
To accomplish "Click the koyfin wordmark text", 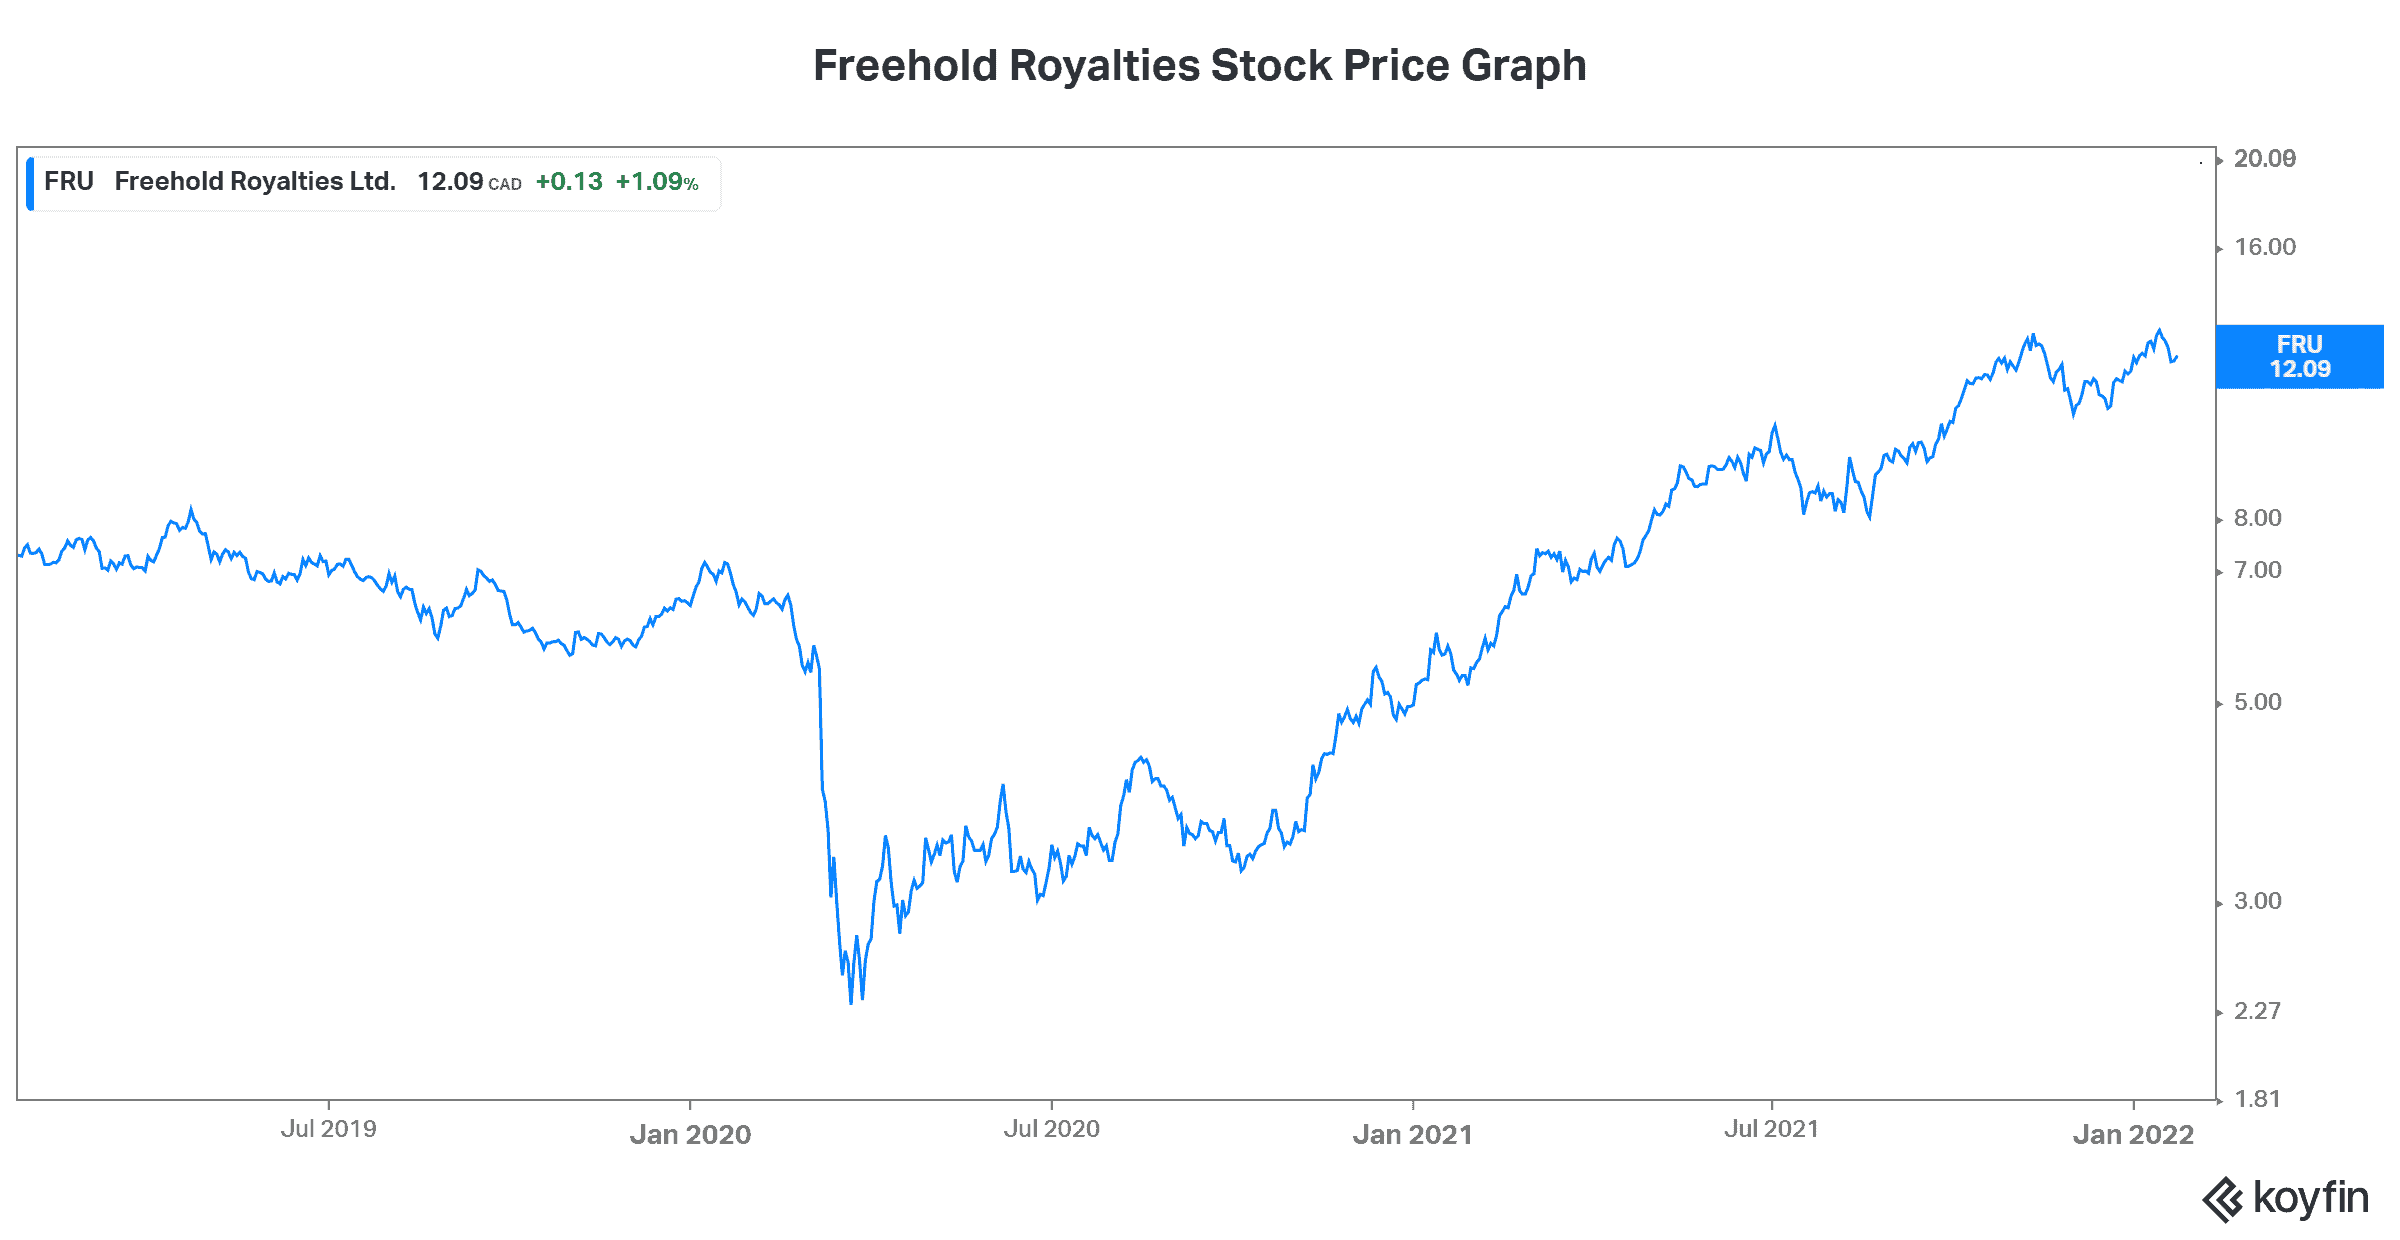I will (2310, 1197).
